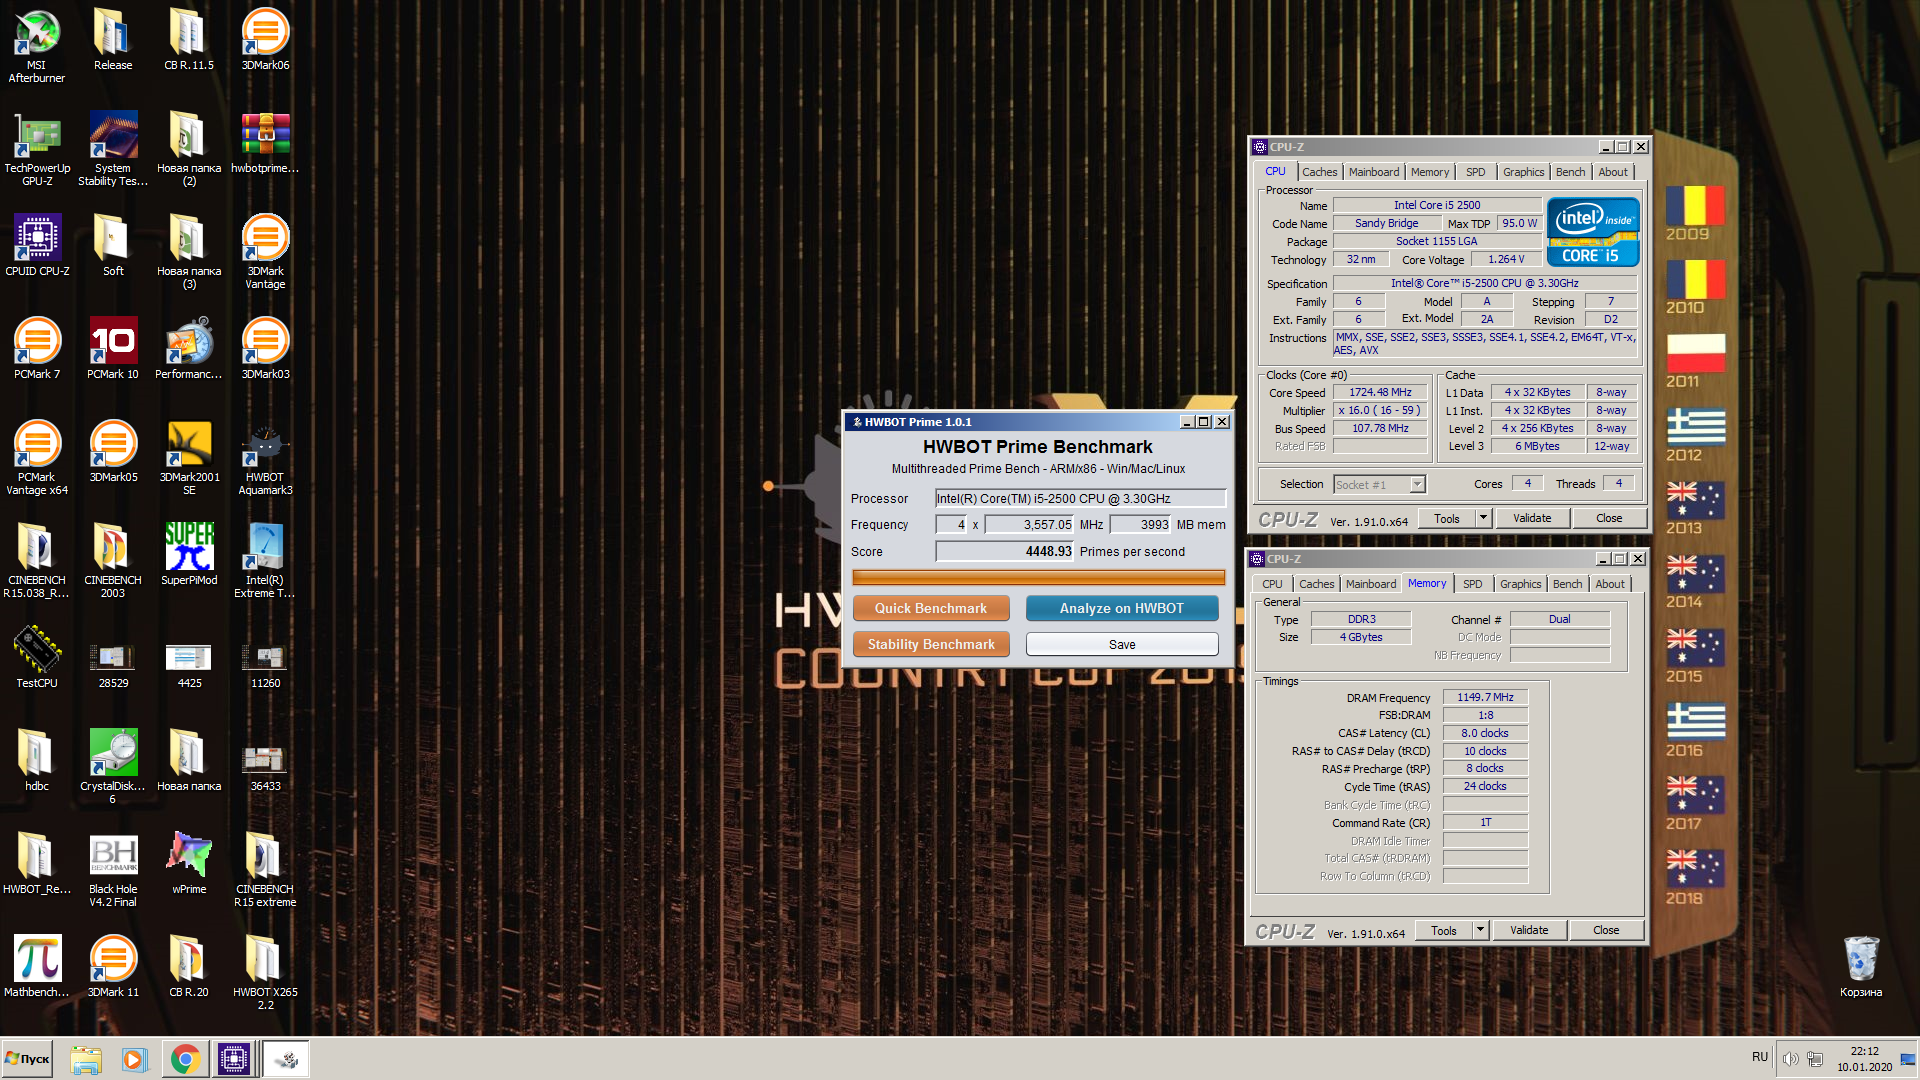The width and height of the screenshot is (1920, 1080).
Task: Open Intel Extreme Tuning shortcut
Action: pyautogui.click(x=265, y=560)
